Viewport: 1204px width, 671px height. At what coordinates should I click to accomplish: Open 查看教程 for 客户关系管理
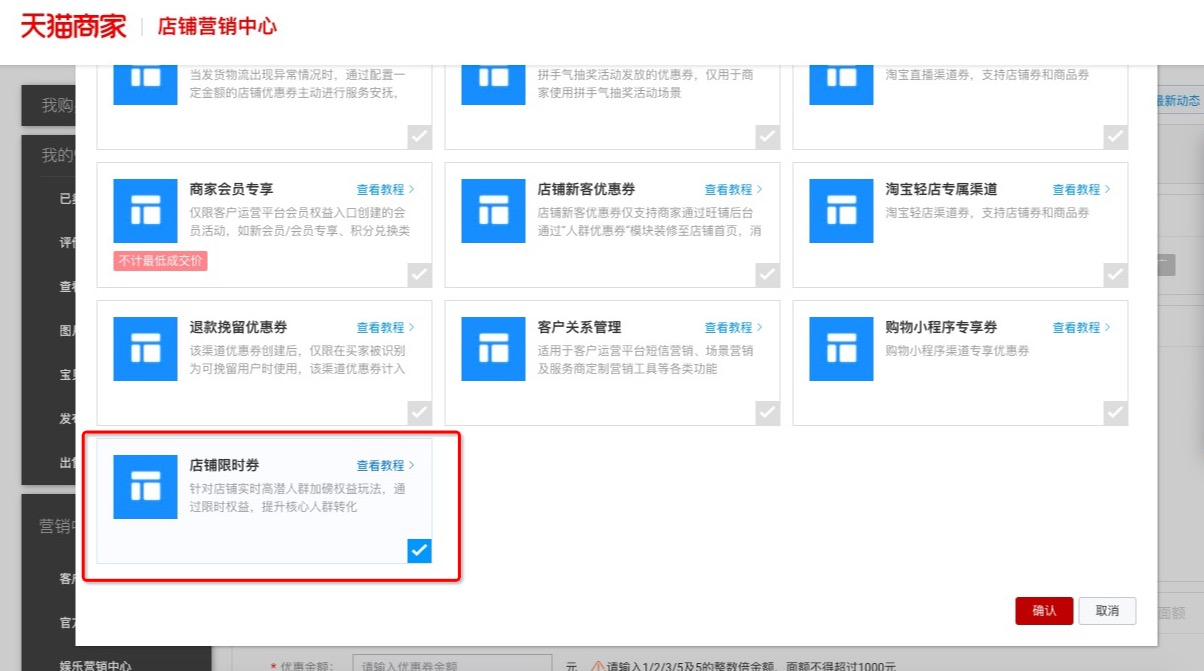click(x=733, y=327)
